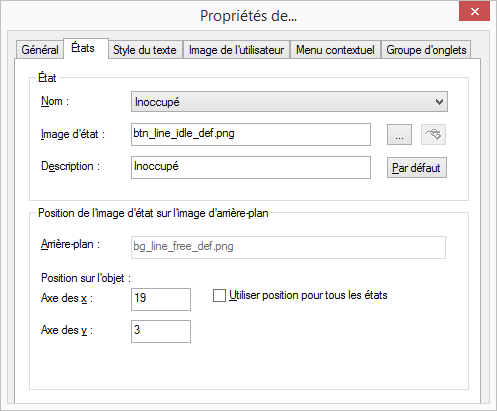
Task: Open the Nom dropdown showing Inoccupé
Action: (289, 102)
